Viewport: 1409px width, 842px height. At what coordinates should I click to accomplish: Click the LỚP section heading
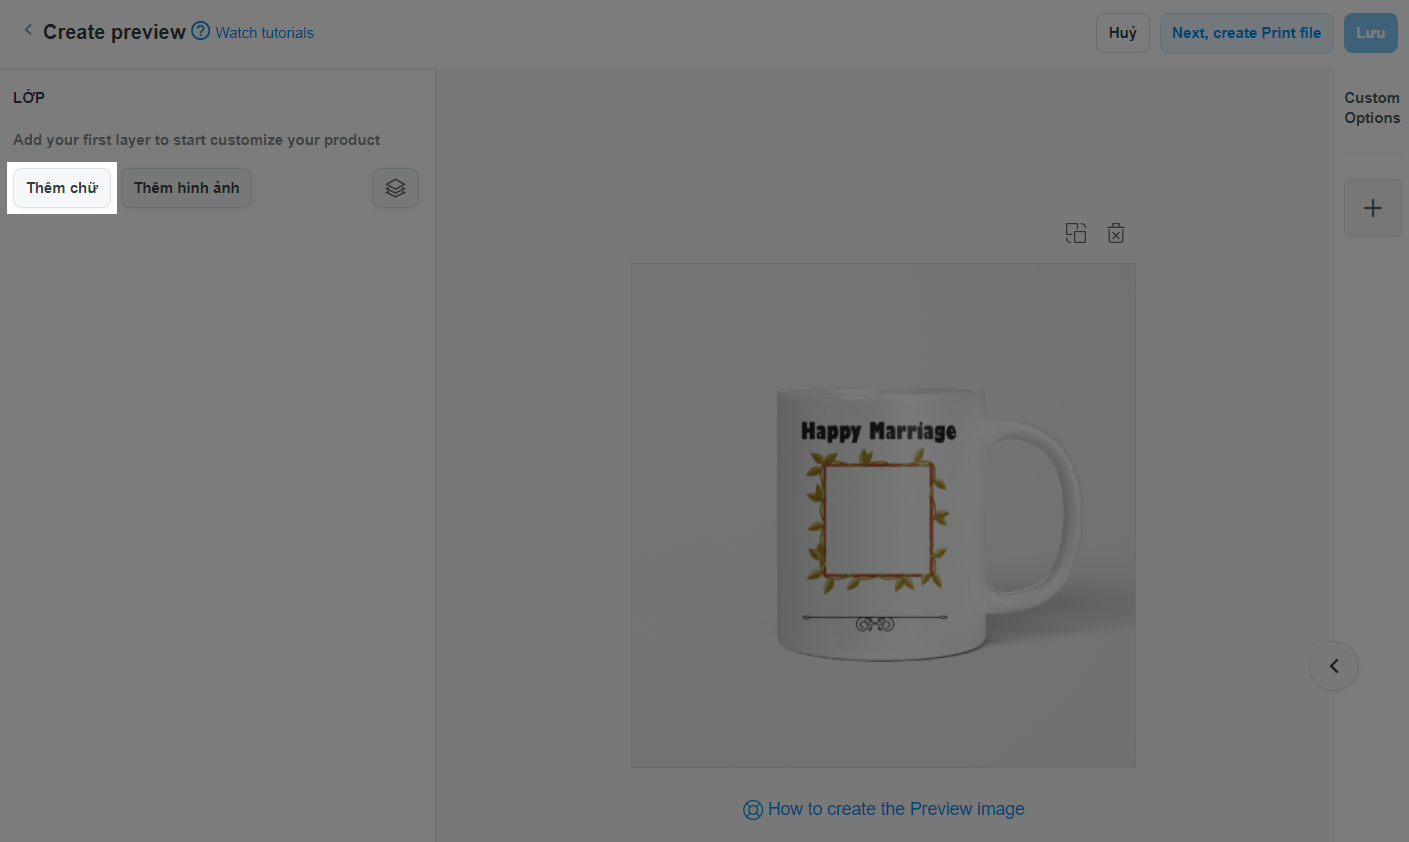29,97
